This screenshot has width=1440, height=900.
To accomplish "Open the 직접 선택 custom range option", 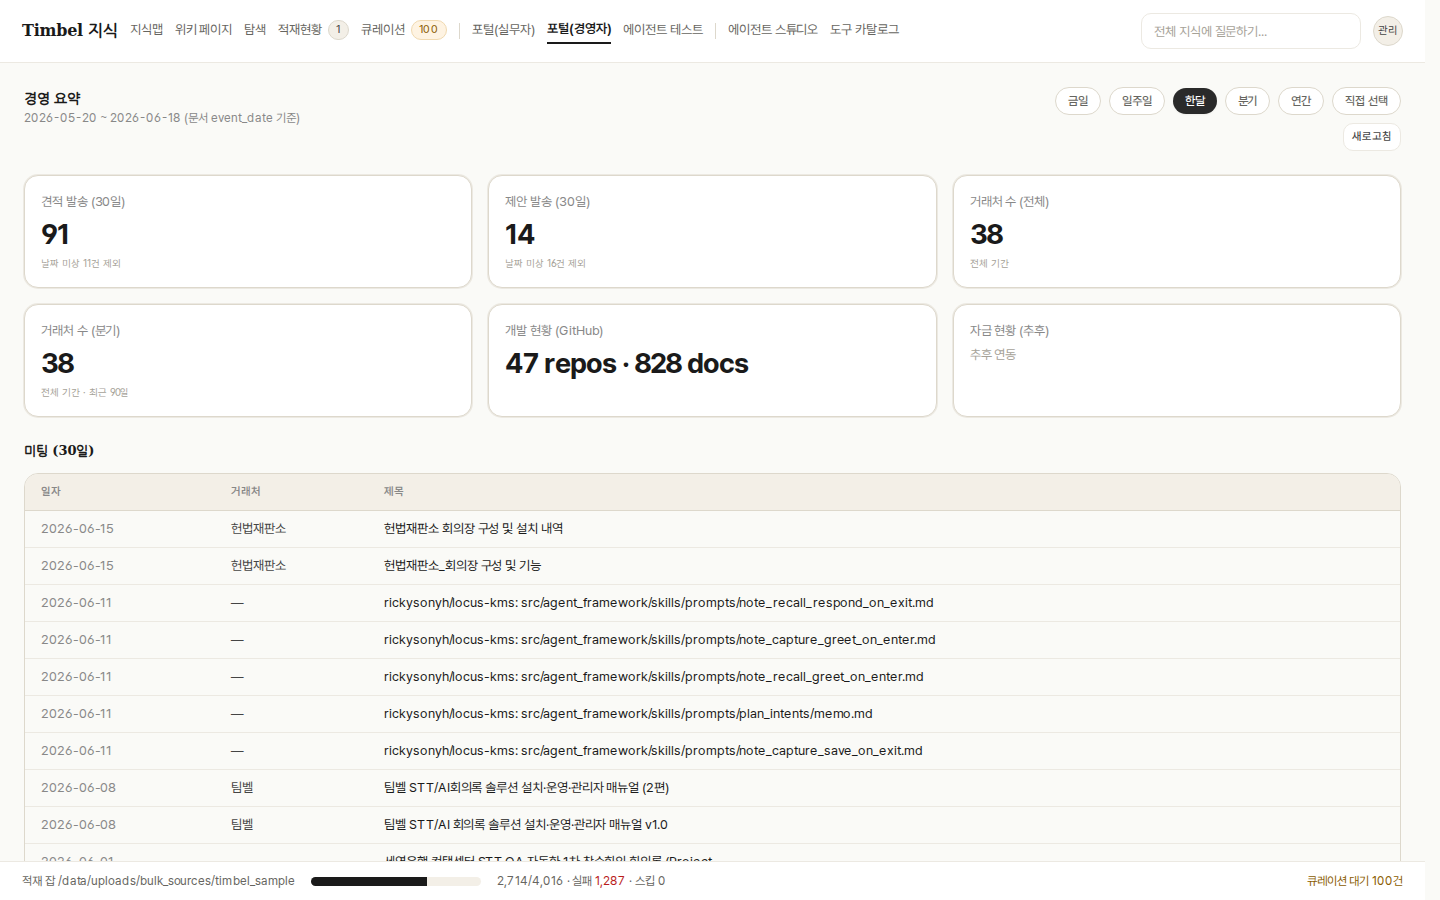I will [x=1366, y=101].
